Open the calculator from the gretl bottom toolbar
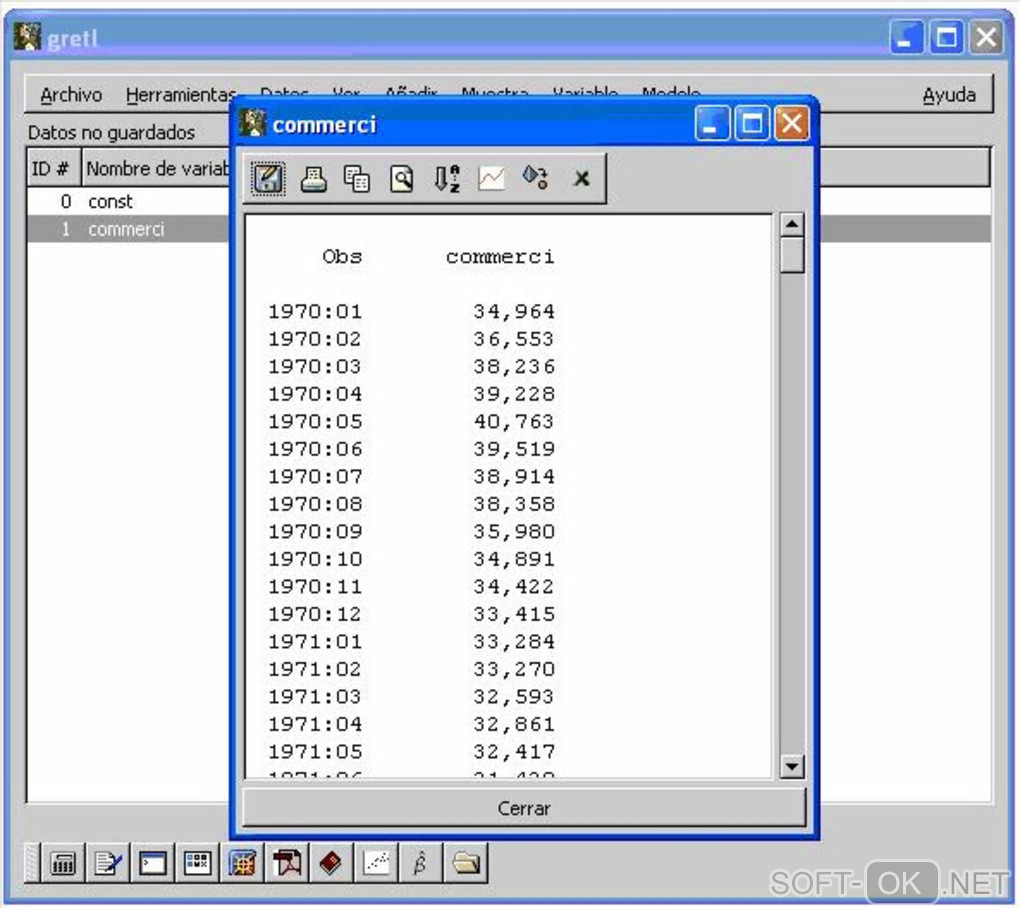 point(62,864)
